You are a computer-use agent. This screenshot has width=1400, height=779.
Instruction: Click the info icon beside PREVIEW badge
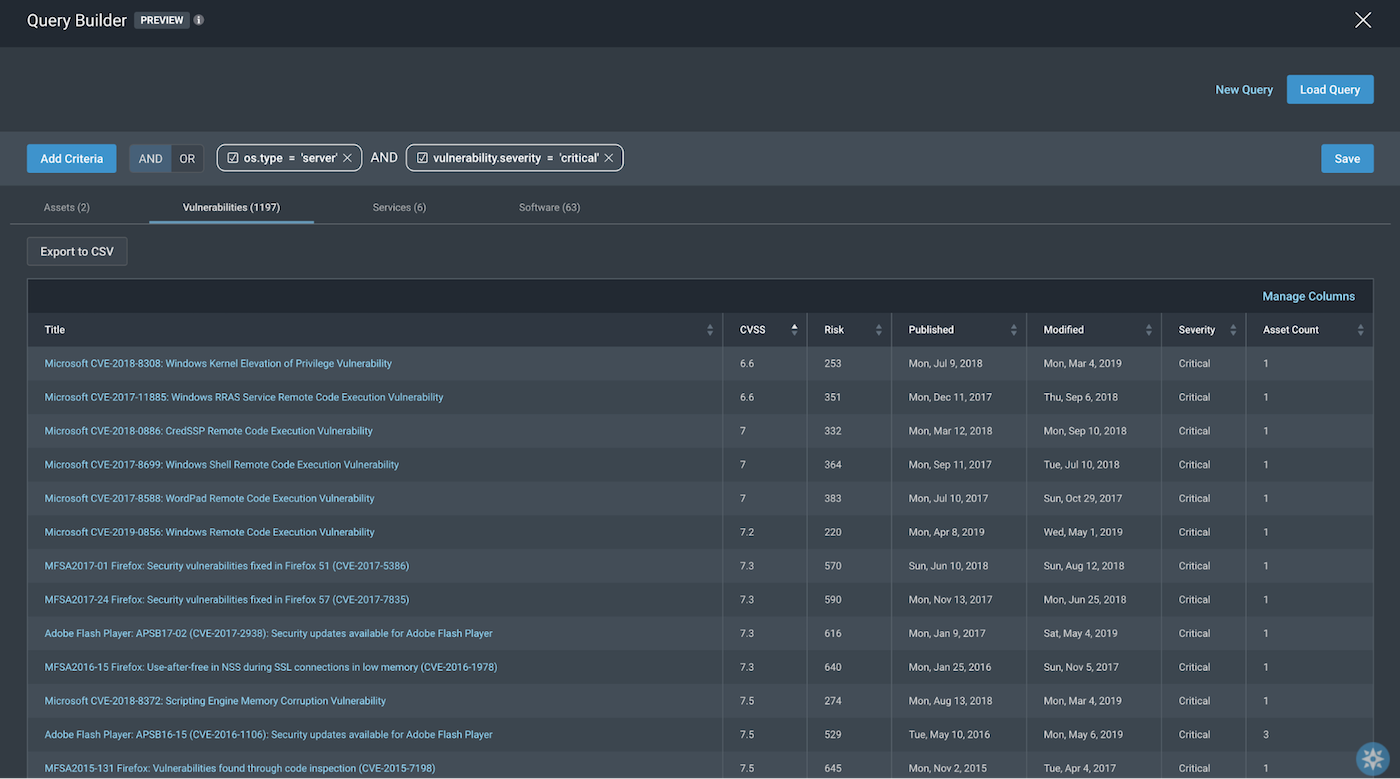point(199,20)
